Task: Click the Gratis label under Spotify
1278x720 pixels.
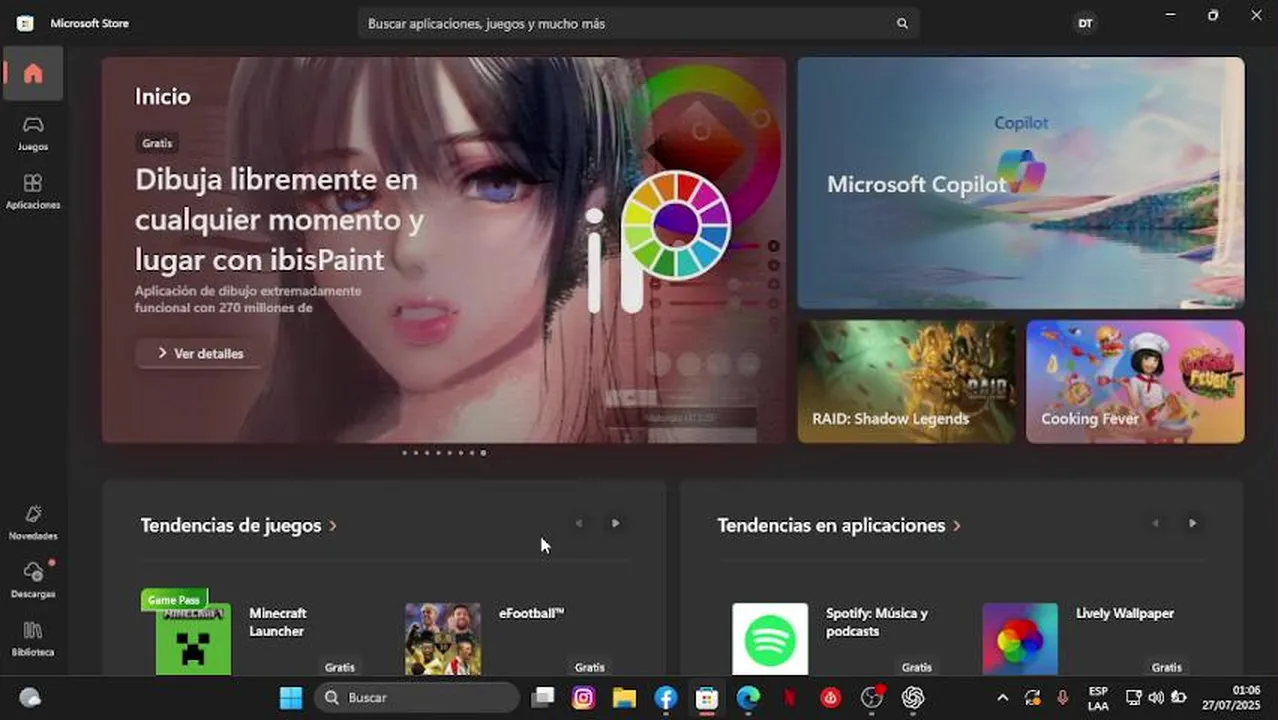Action: (x=916, y=667)
